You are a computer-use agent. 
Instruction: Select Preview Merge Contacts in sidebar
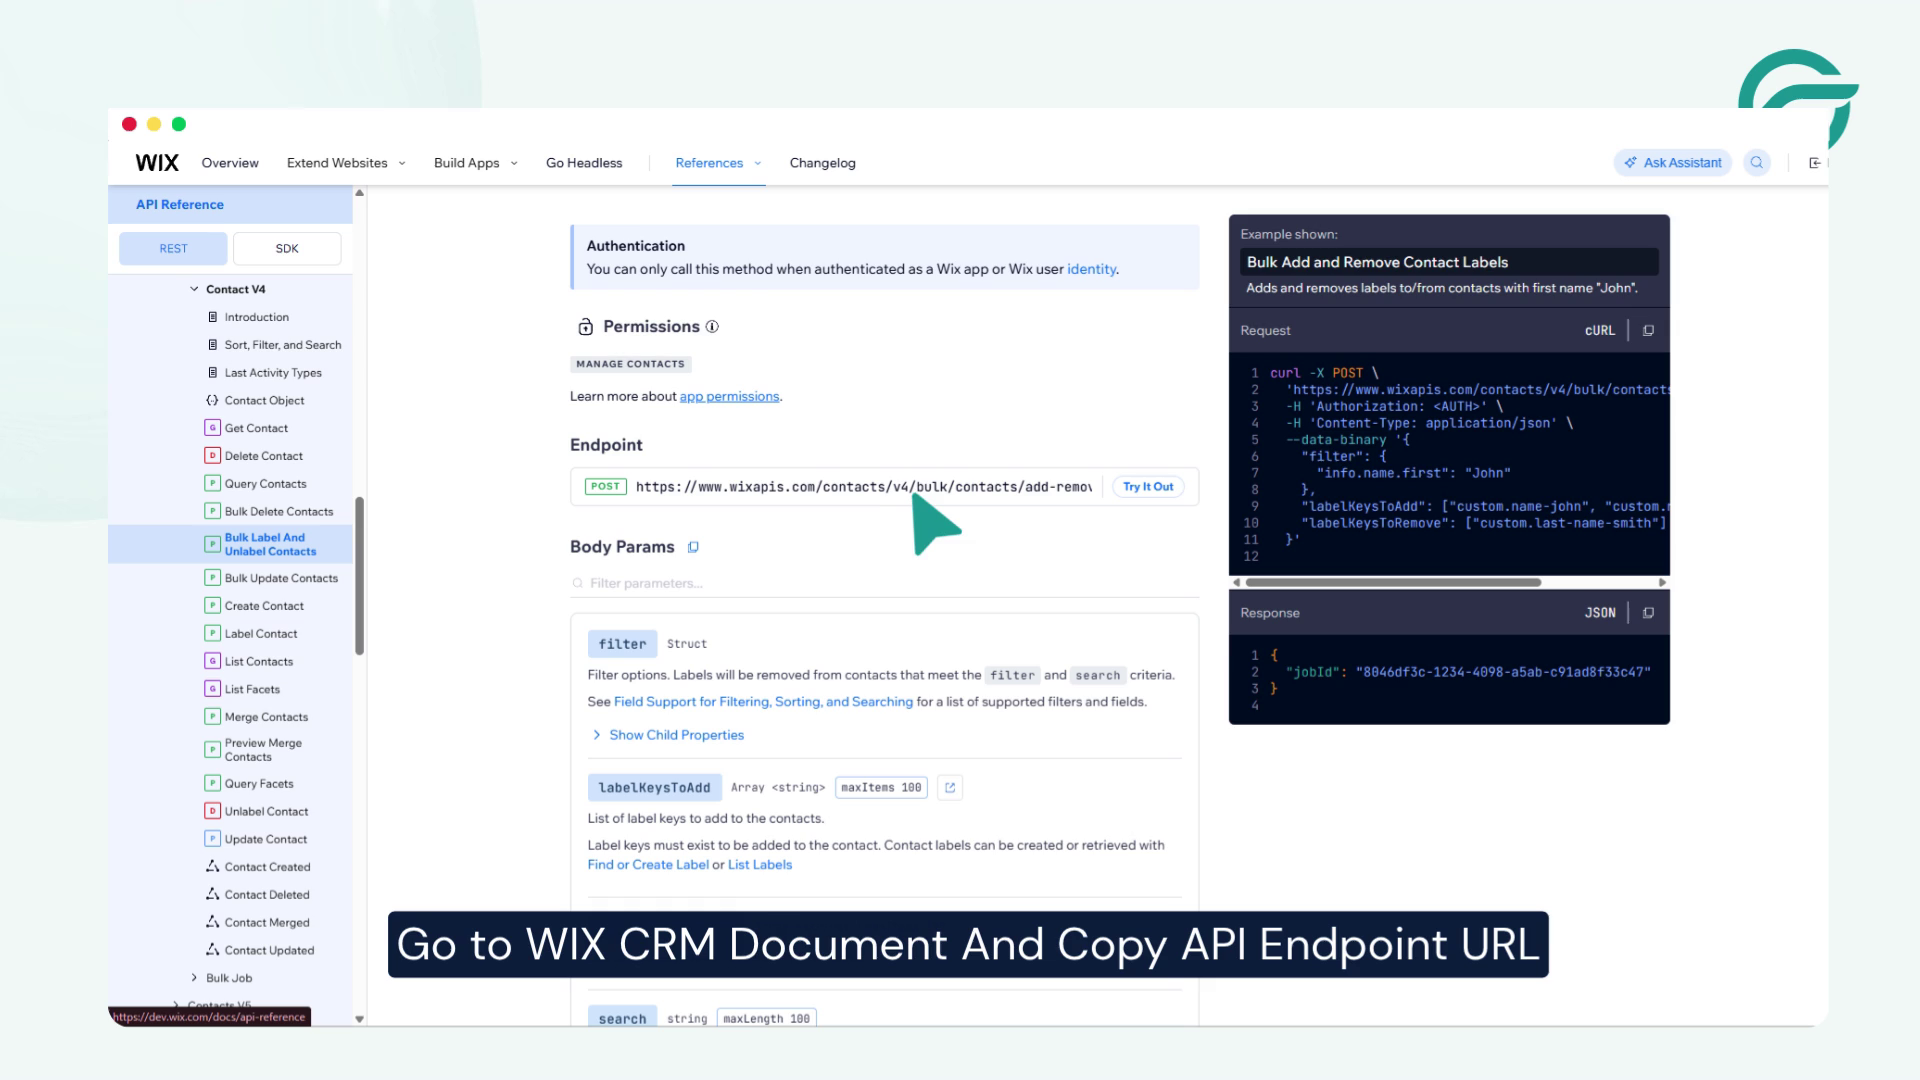pyautogui.click(x=263, y=750)
